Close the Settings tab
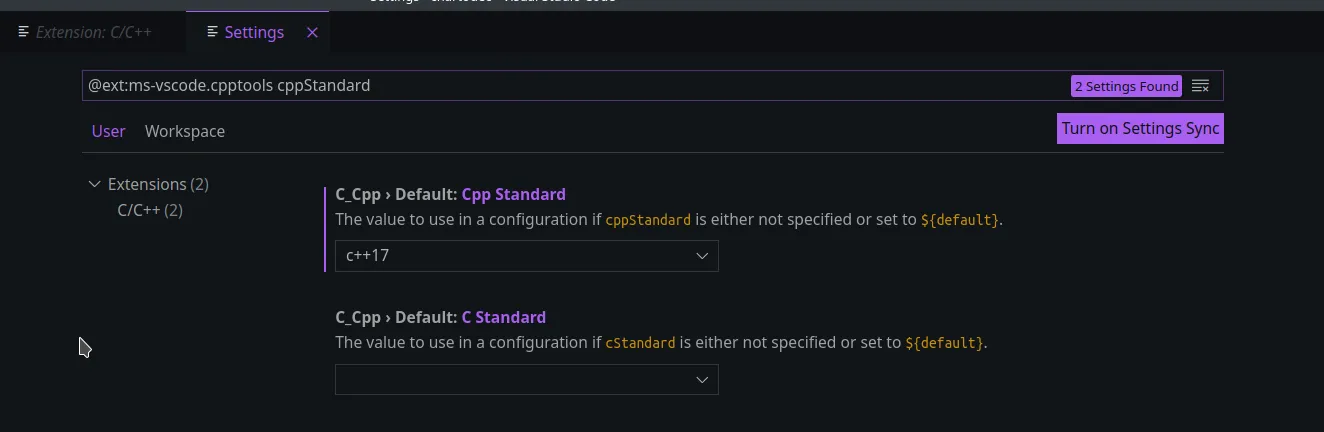 pos(312,33)
